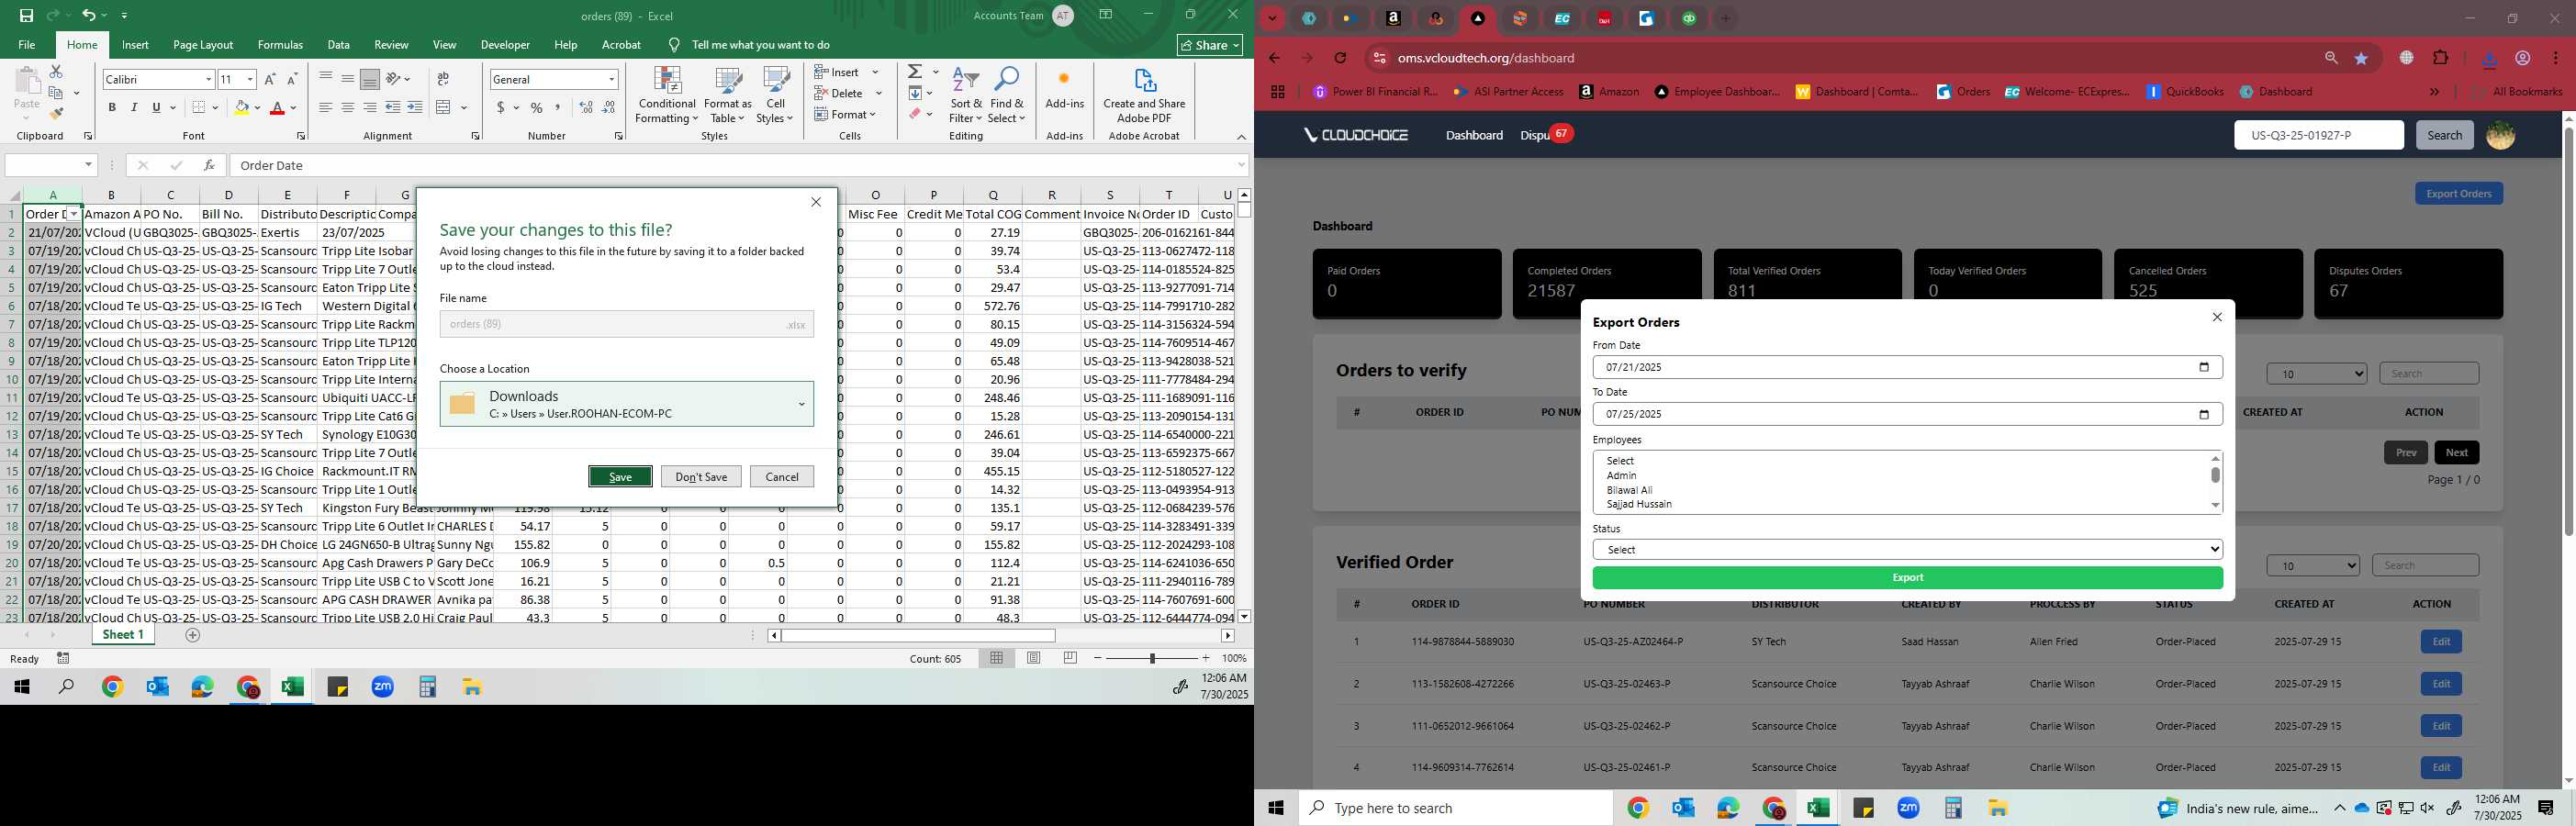The width and height of the screenshot is (2576, 826).
Task: Click the green Export button
Action: [x=1907, y=578]
